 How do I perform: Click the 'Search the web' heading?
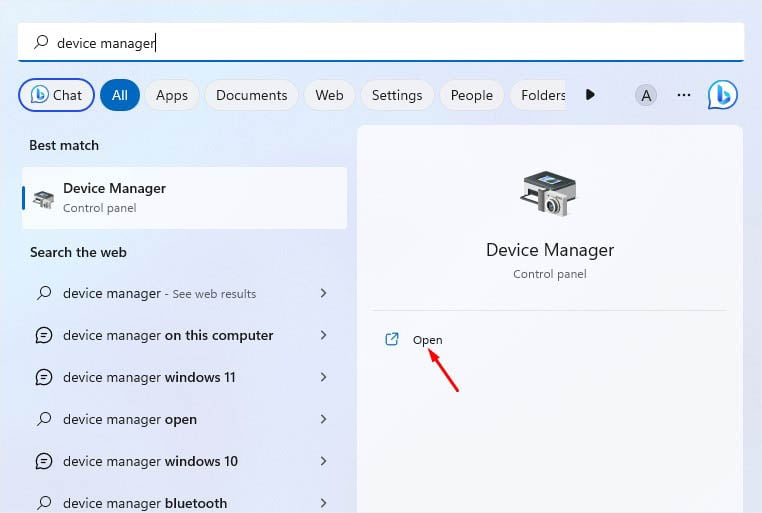point(78,253)
